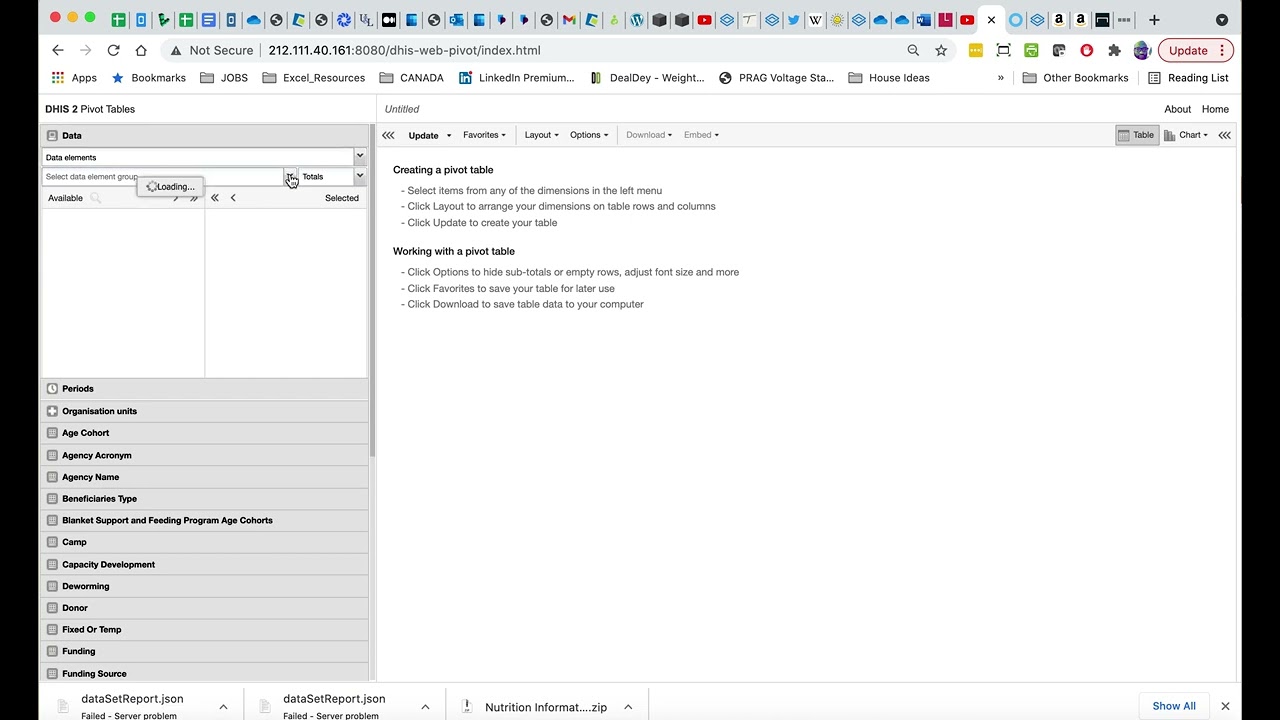The width and height of the screenshot is (1280, 720).
Task: Open a new browser tab
Action: 1154,20
